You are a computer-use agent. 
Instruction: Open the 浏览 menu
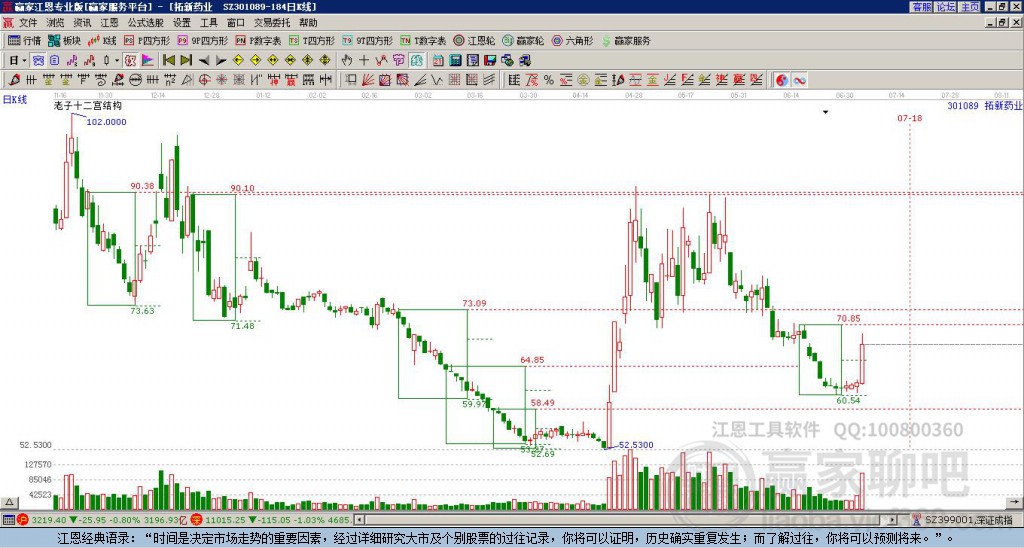coord(56,23)
